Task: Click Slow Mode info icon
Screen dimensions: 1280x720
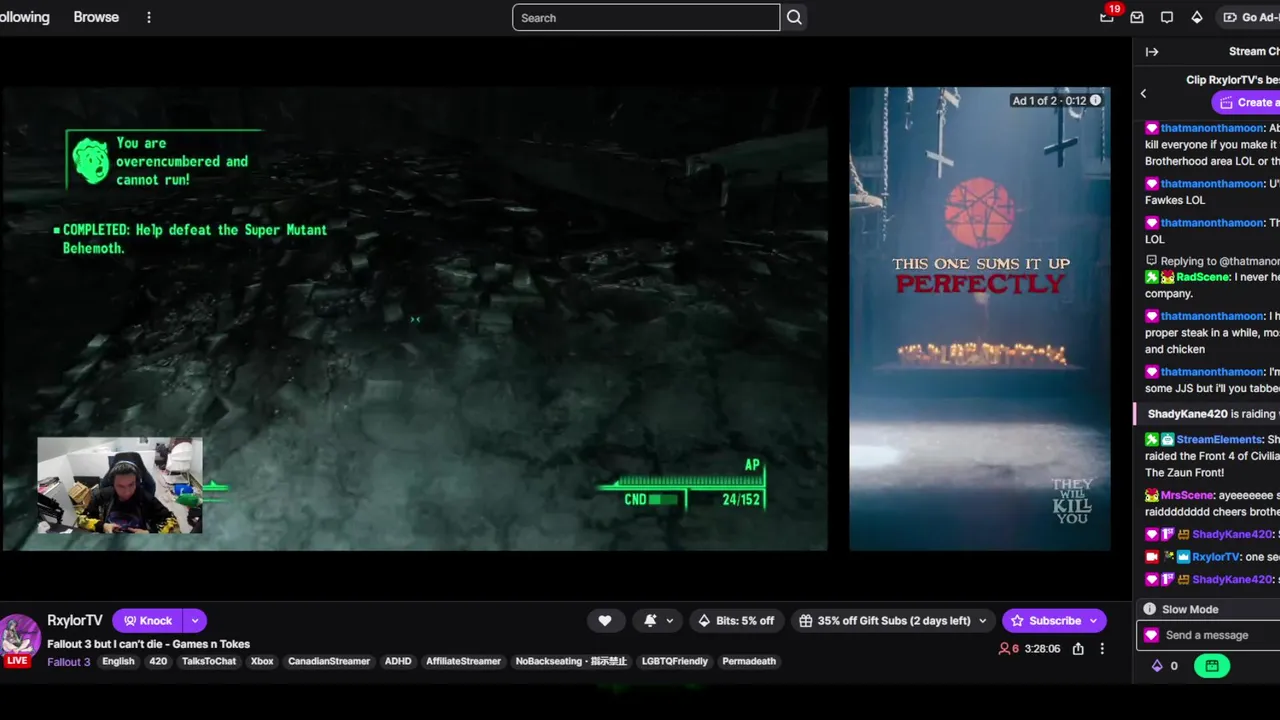Action: coord(1150,609)
